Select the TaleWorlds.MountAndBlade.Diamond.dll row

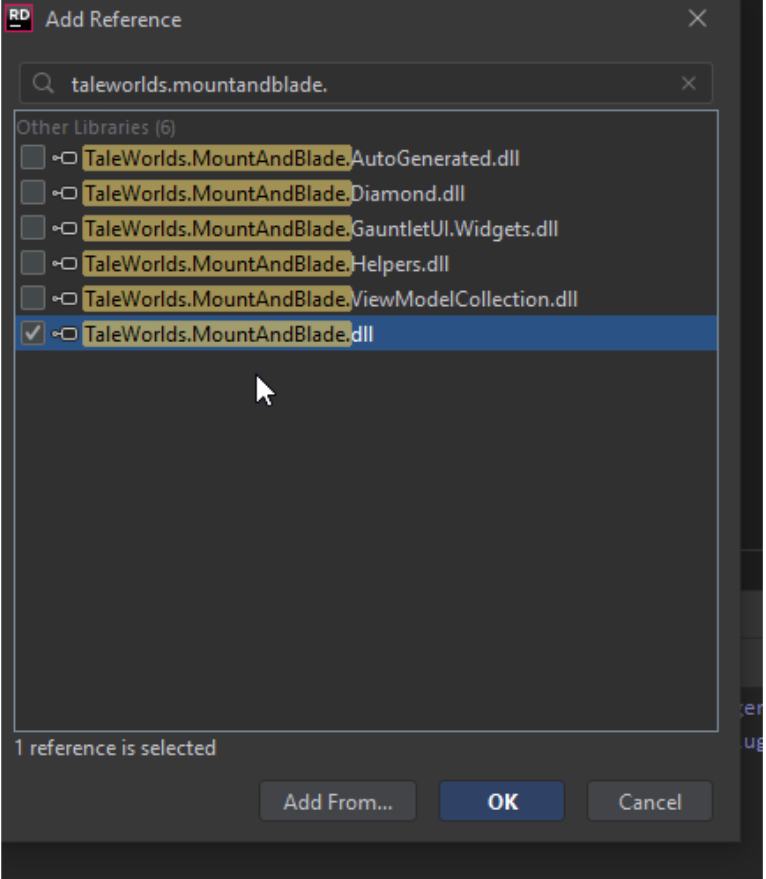point(366,193)
